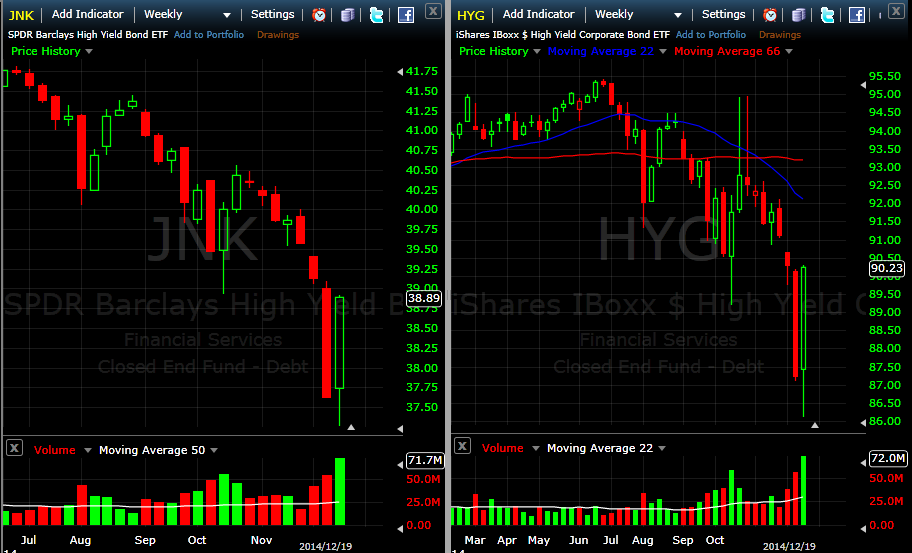
Task: Click the save/disk stack icon in HYG chart
Action: tap(799, 15)
